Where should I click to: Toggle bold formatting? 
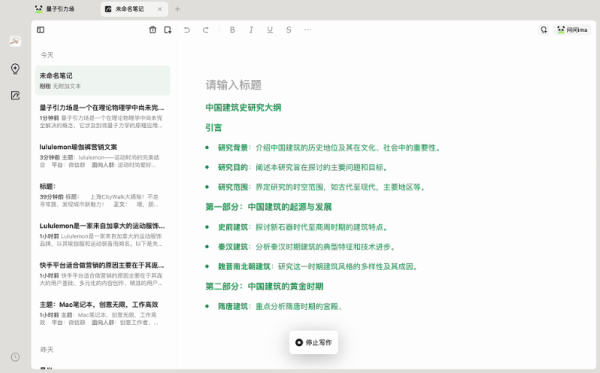232,30
